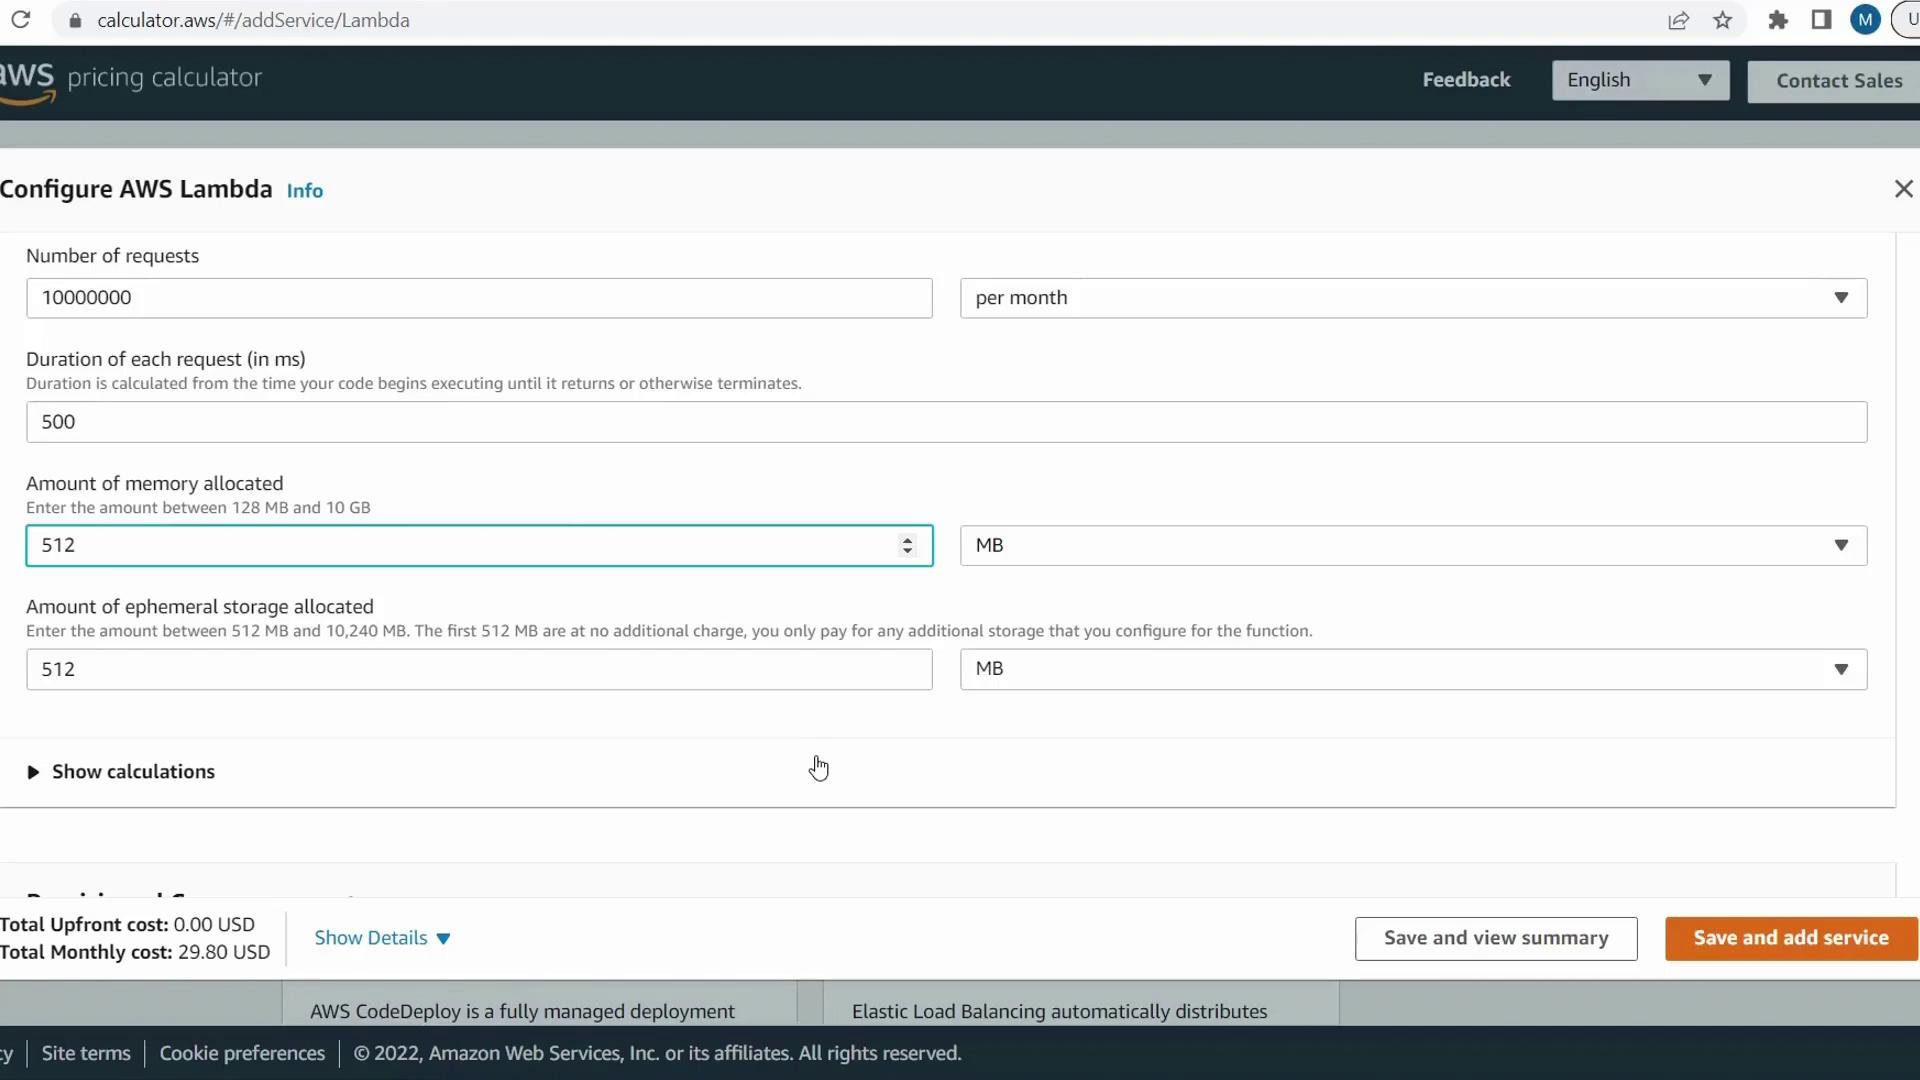The width and height of the screenshot is (1920, 1080).
Task: Open the Info link next to Lambda title
Action: point(304,191)
